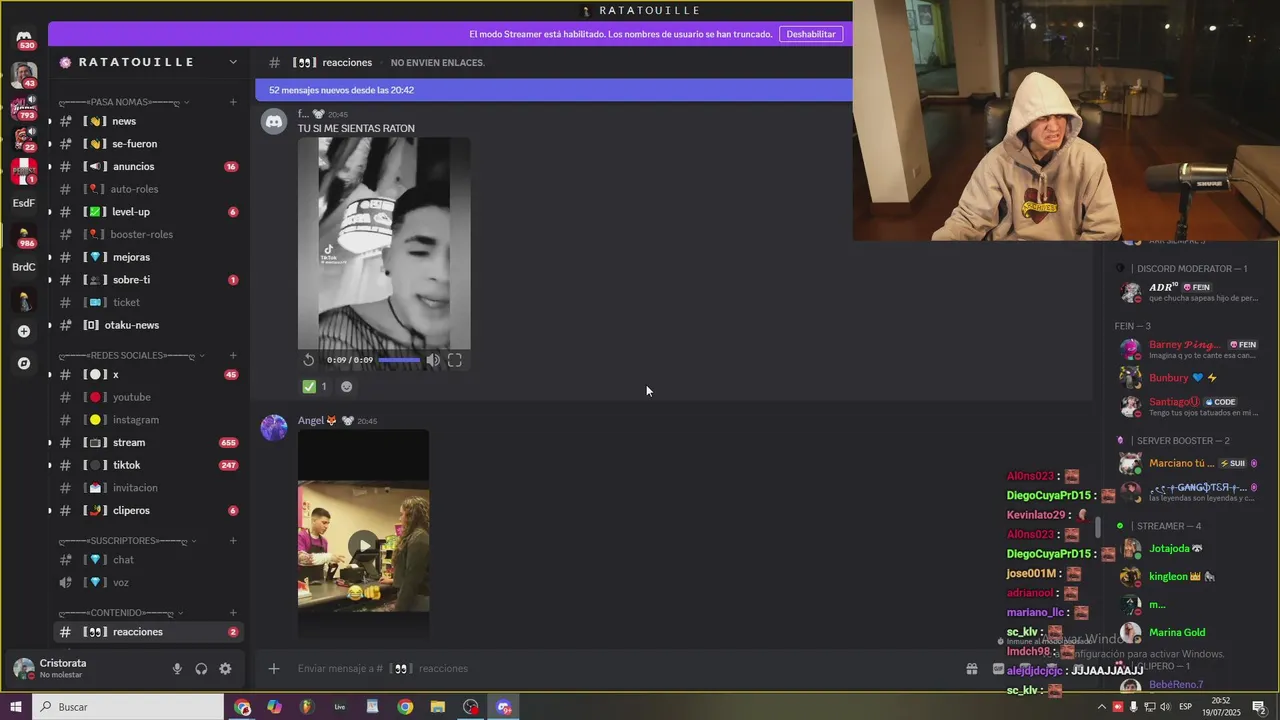Jump to 52 new messages banner
Screen dimensions: 1280x720
[x=554, y=90]
